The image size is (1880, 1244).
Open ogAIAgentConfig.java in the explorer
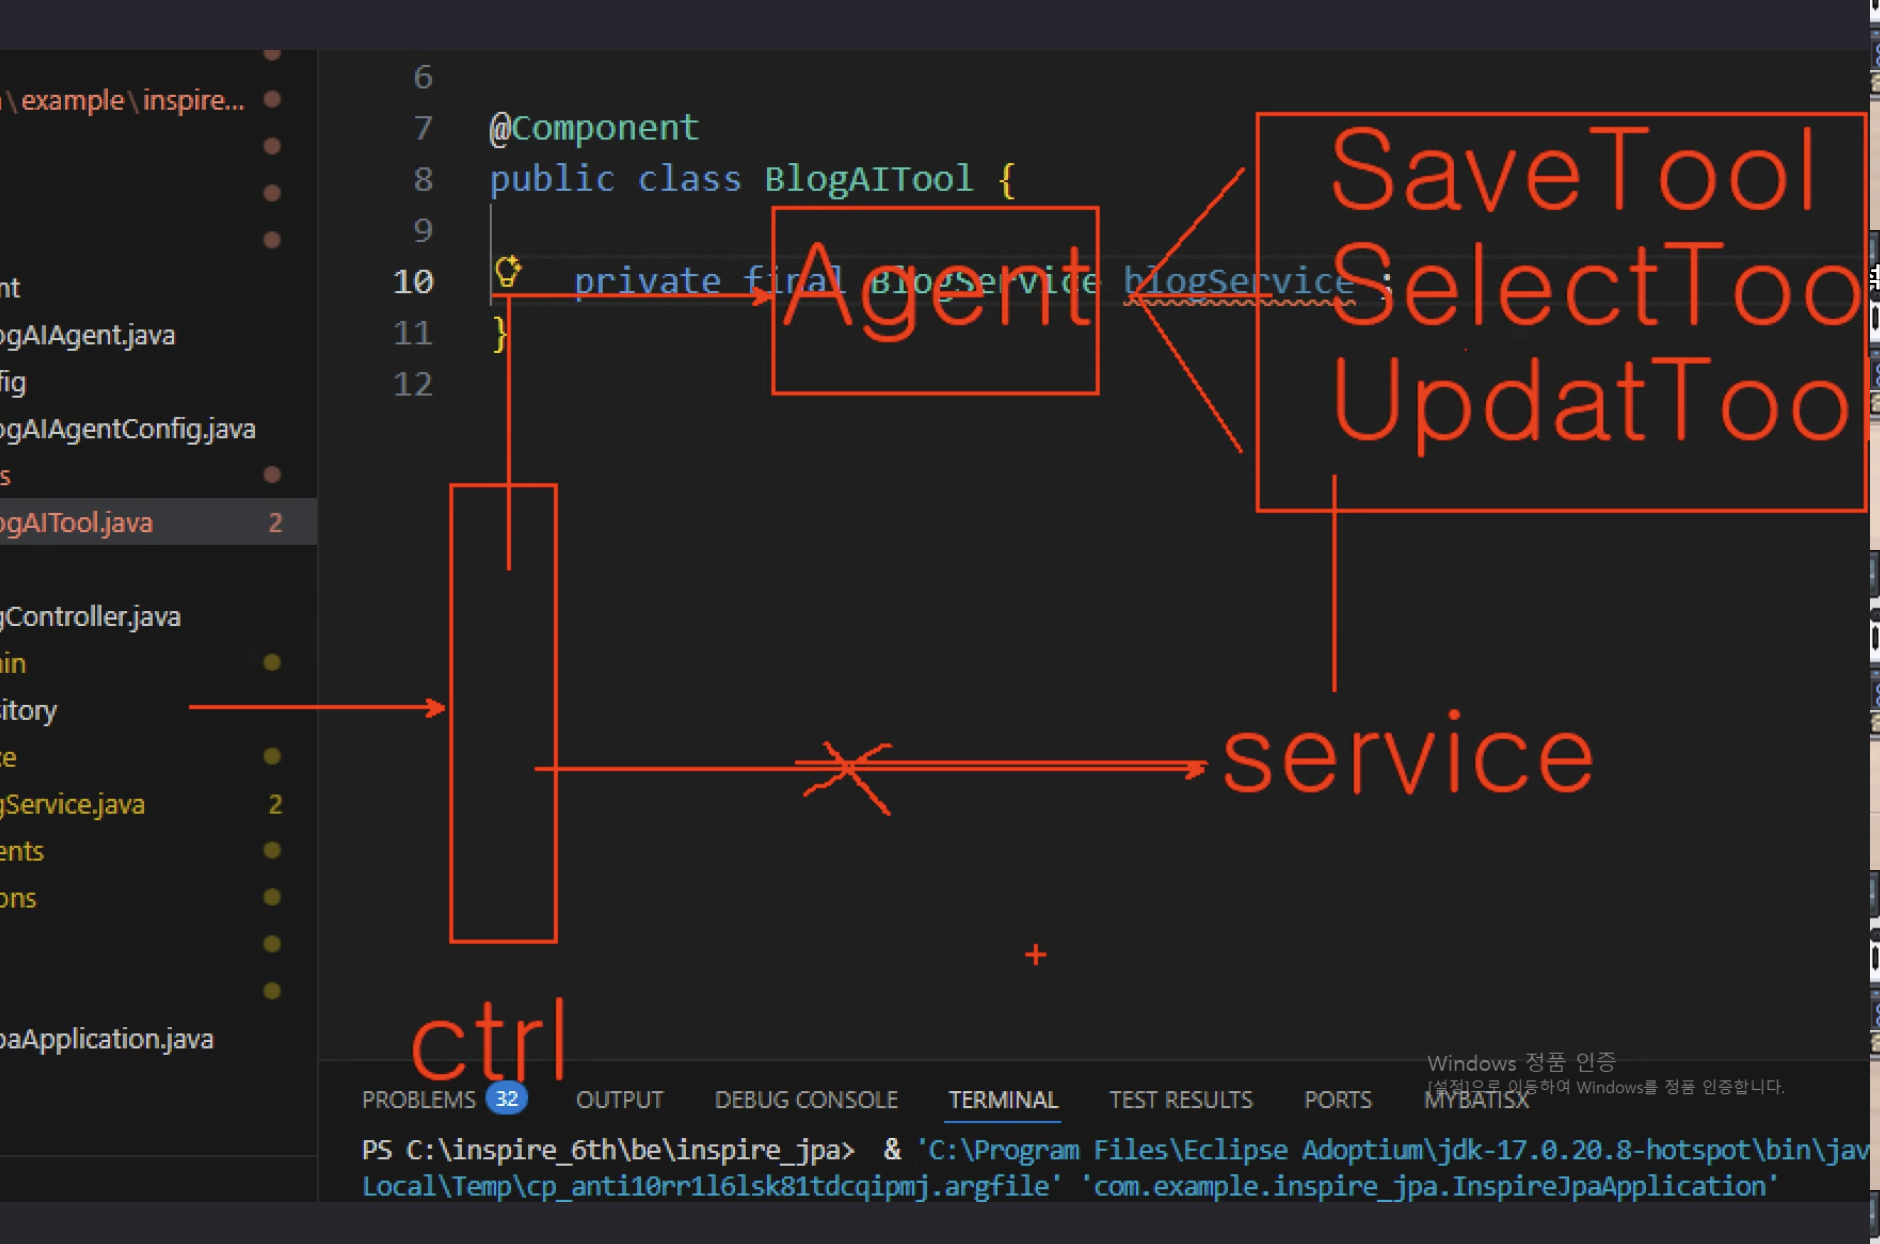pyautogui.click(x=128, y=429)
